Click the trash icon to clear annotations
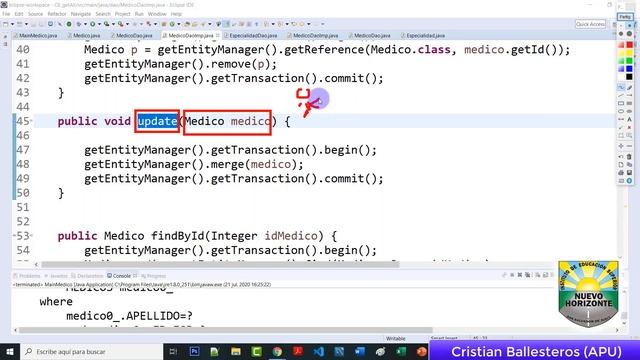 [x=629, y=156]
